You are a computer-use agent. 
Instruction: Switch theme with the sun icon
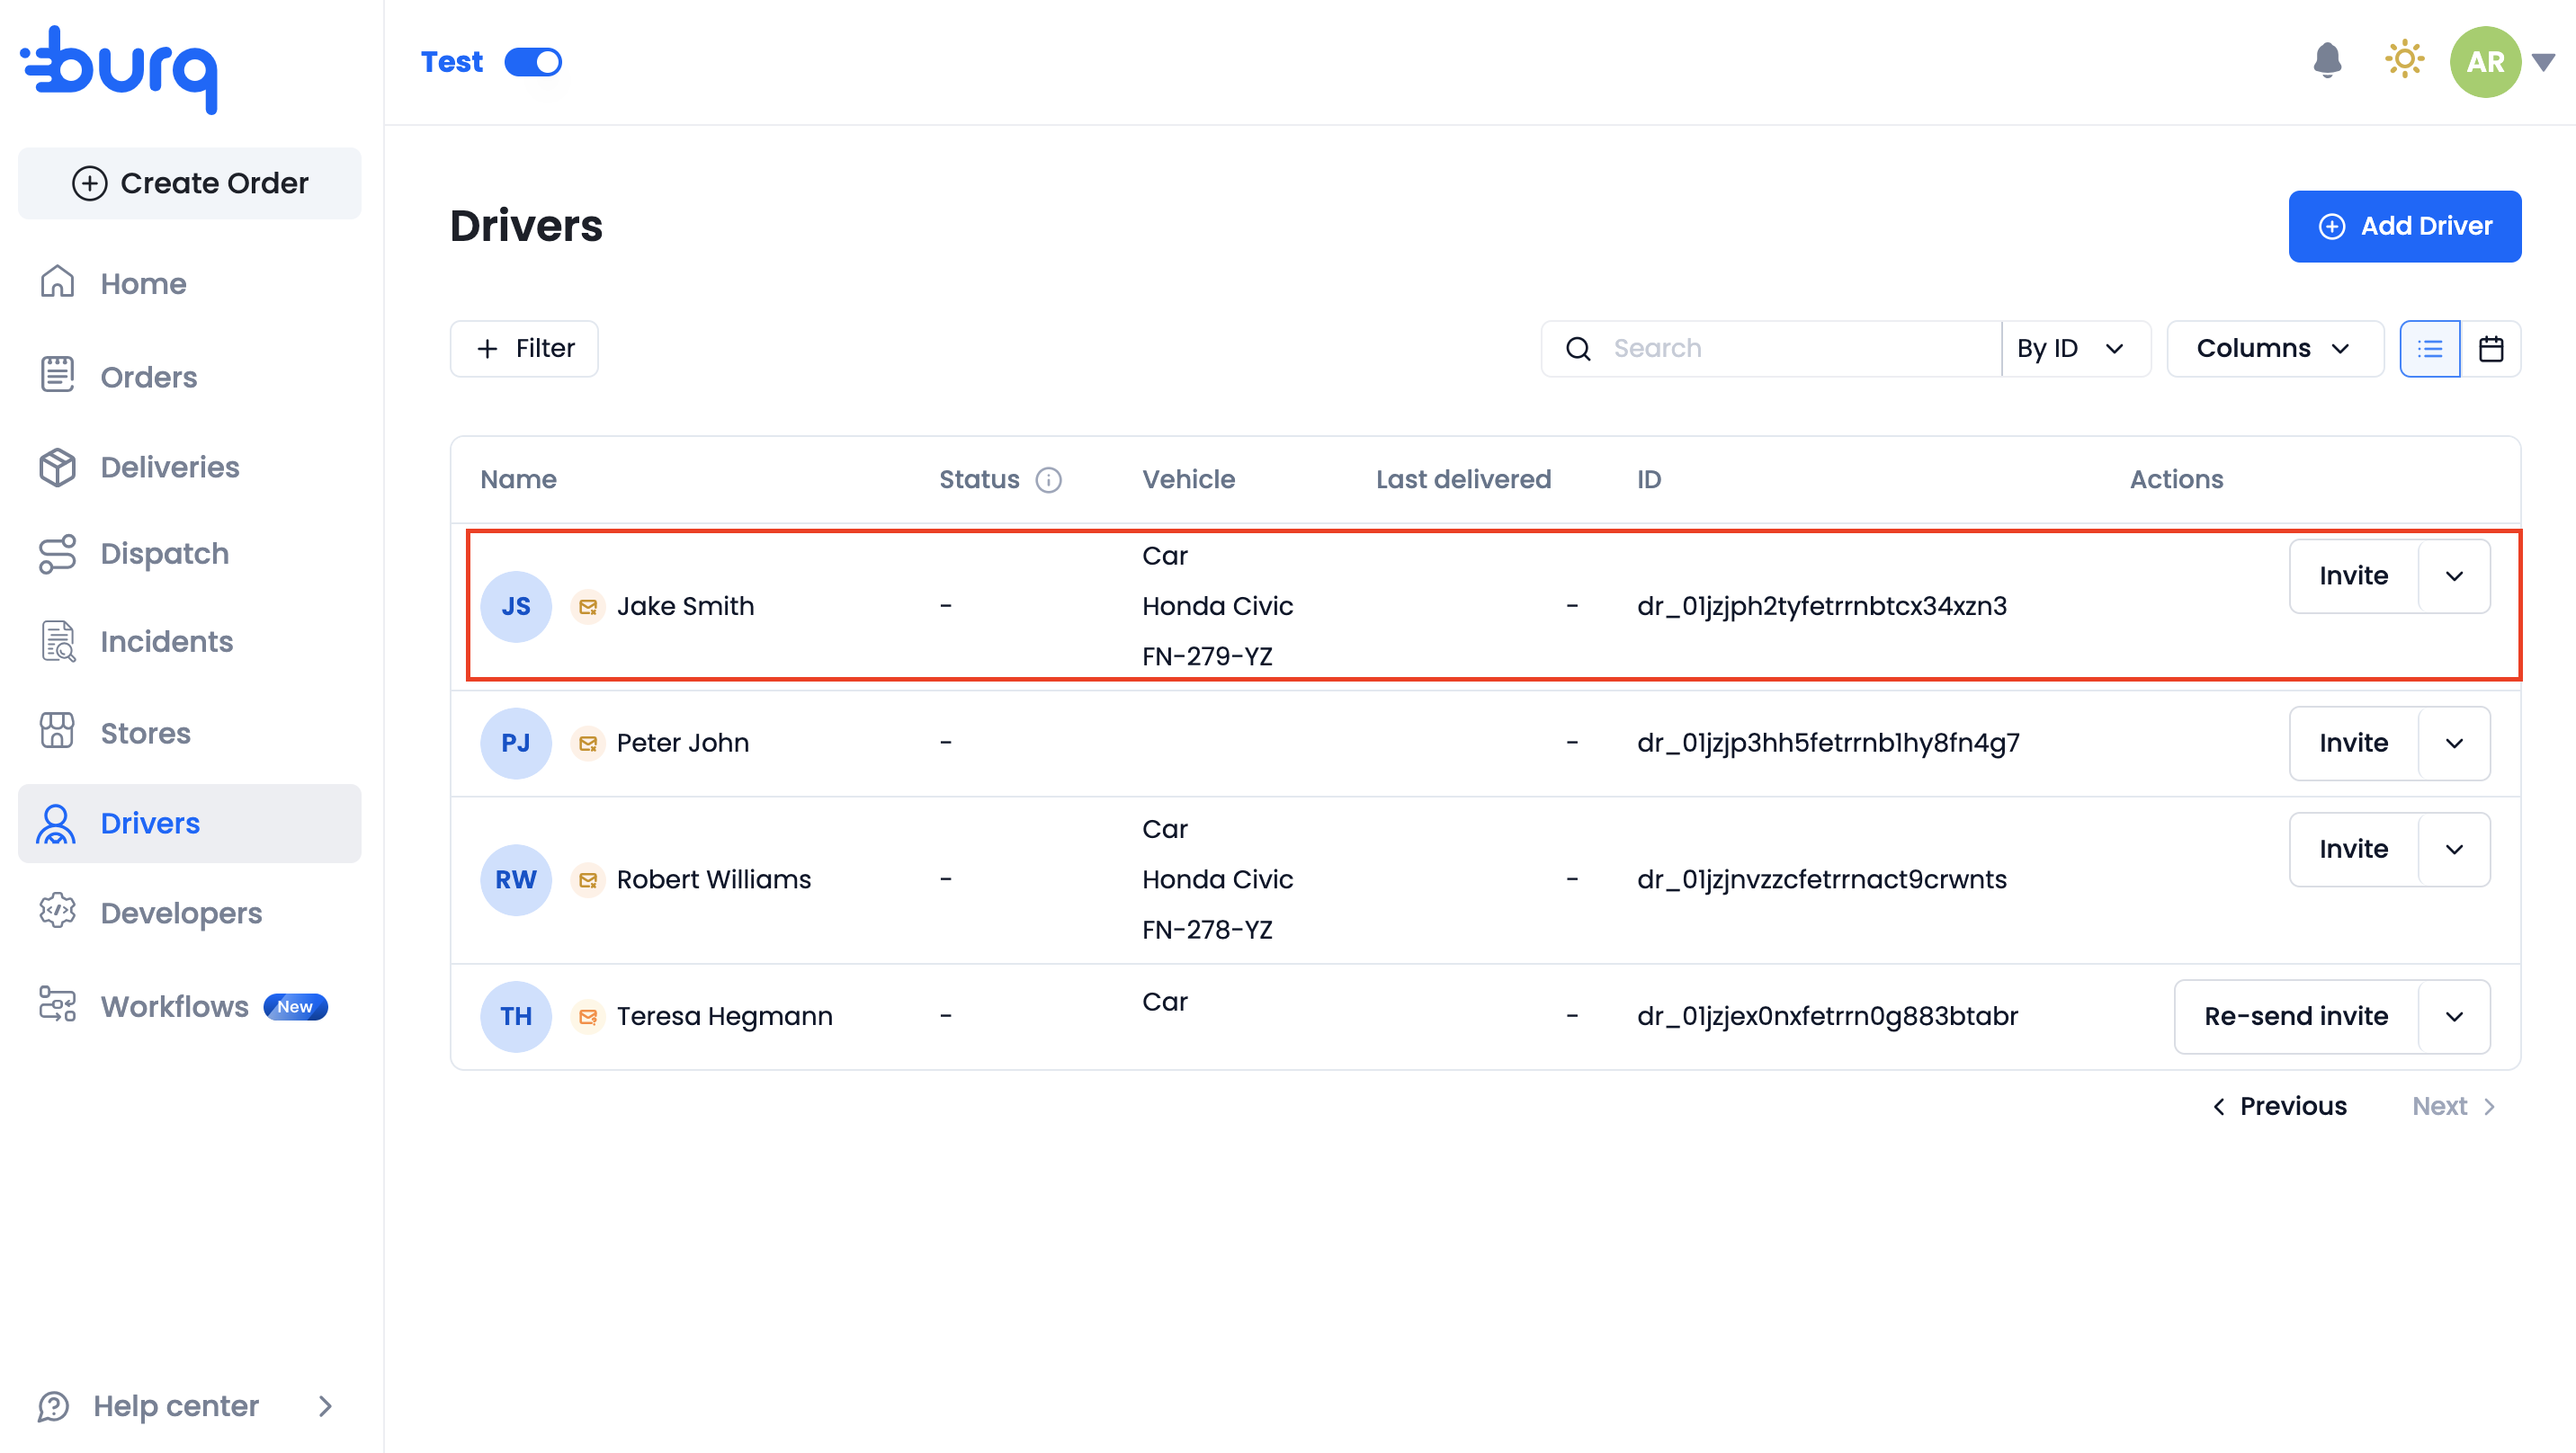coord(2404,60)
